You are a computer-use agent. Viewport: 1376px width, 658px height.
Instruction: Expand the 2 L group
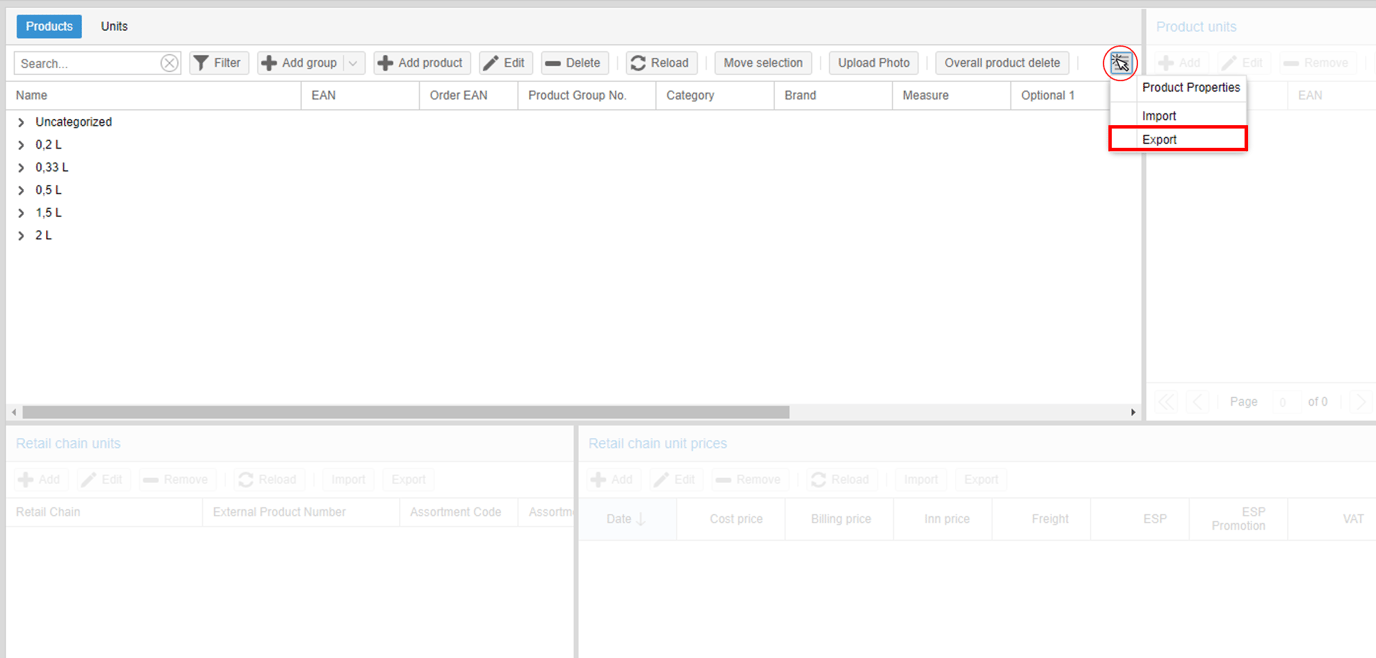click(21, 236)
